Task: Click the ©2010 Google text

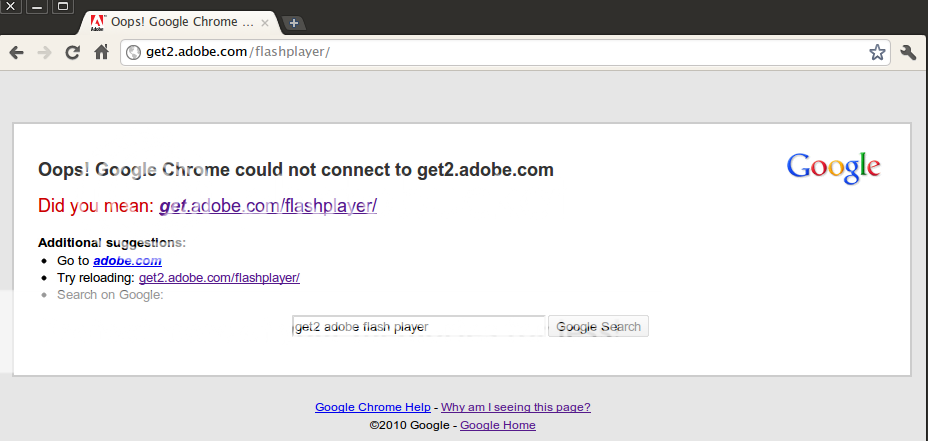Action: (411, 425)
